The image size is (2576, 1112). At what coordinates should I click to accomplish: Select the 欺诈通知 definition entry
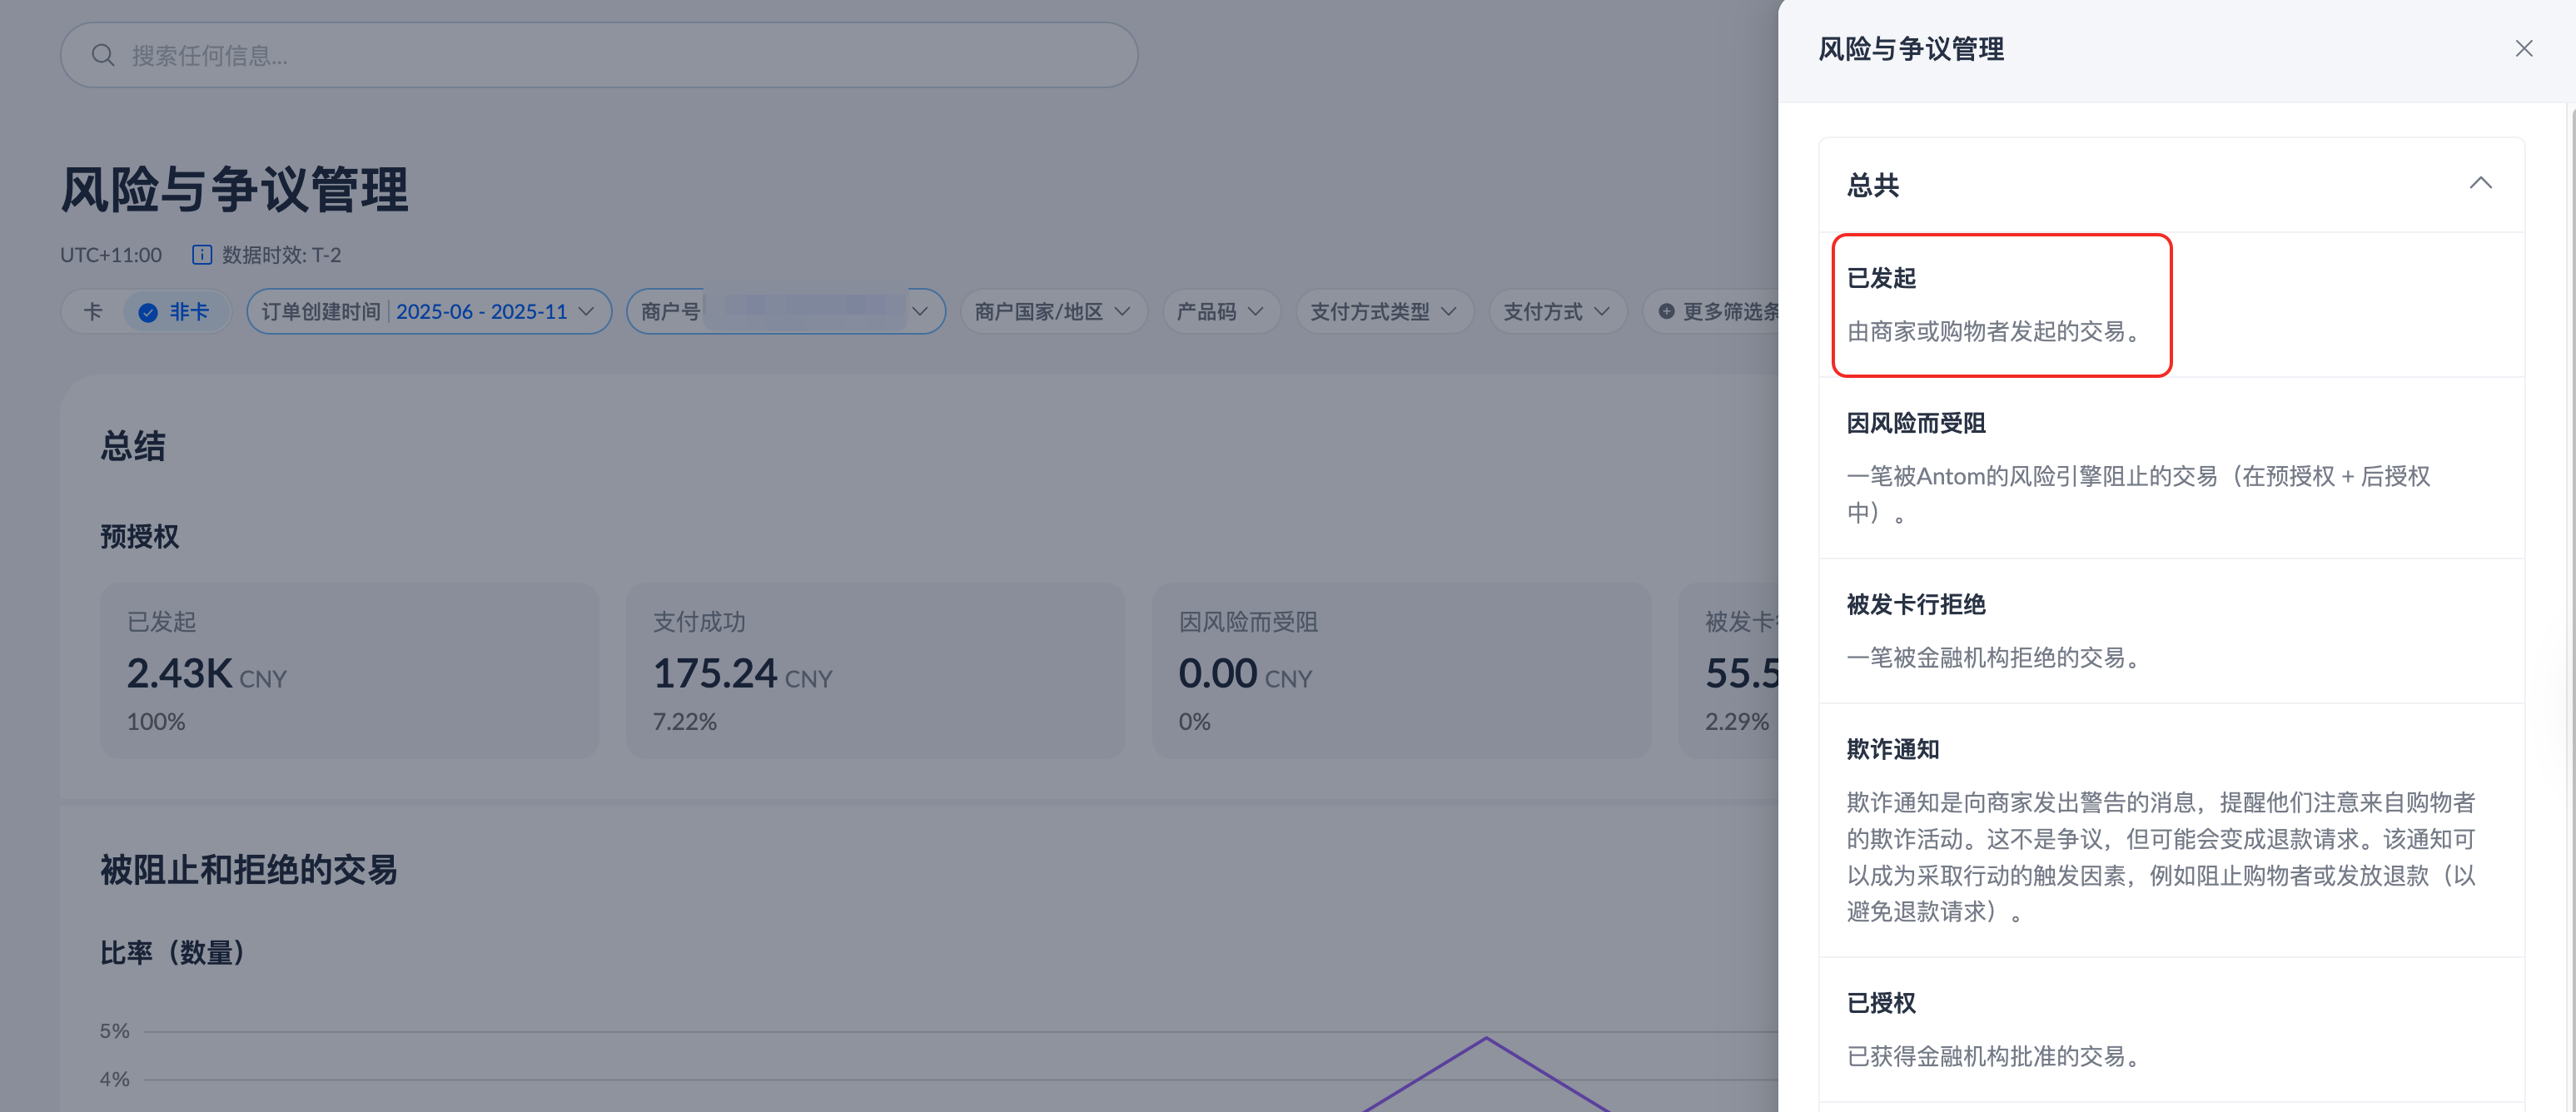pyautogui.click(x=2160, y=830)
